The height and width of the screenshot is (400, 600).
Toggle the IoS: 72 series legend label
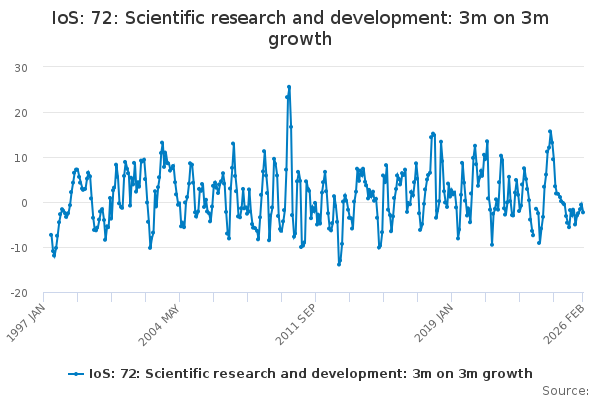(310, 374)
